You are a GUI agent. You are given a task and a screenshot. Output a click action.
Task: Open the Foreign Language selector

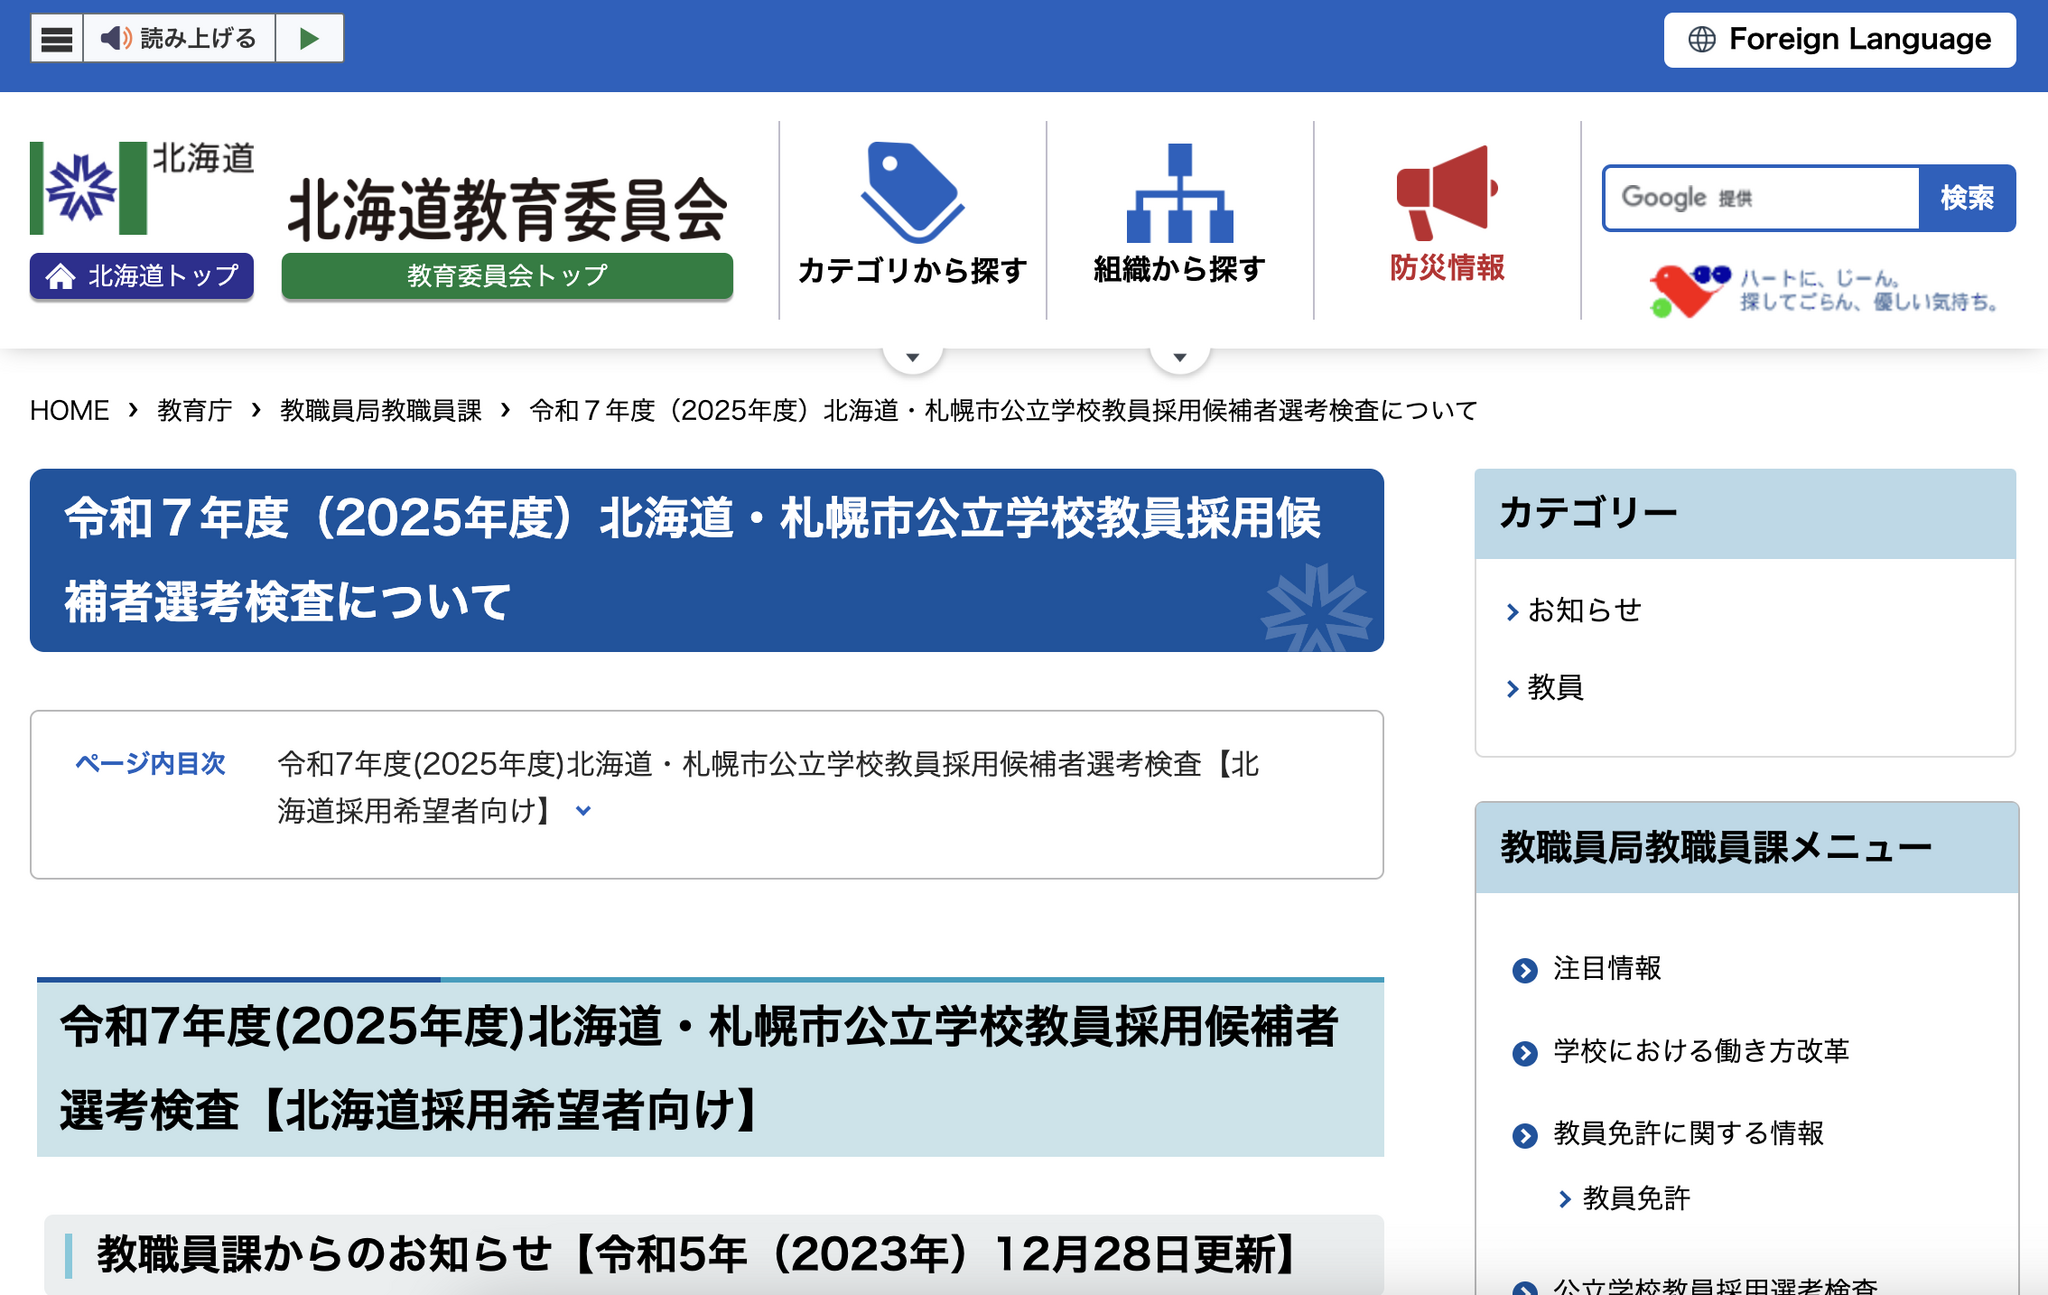[x=1839, y=40]
